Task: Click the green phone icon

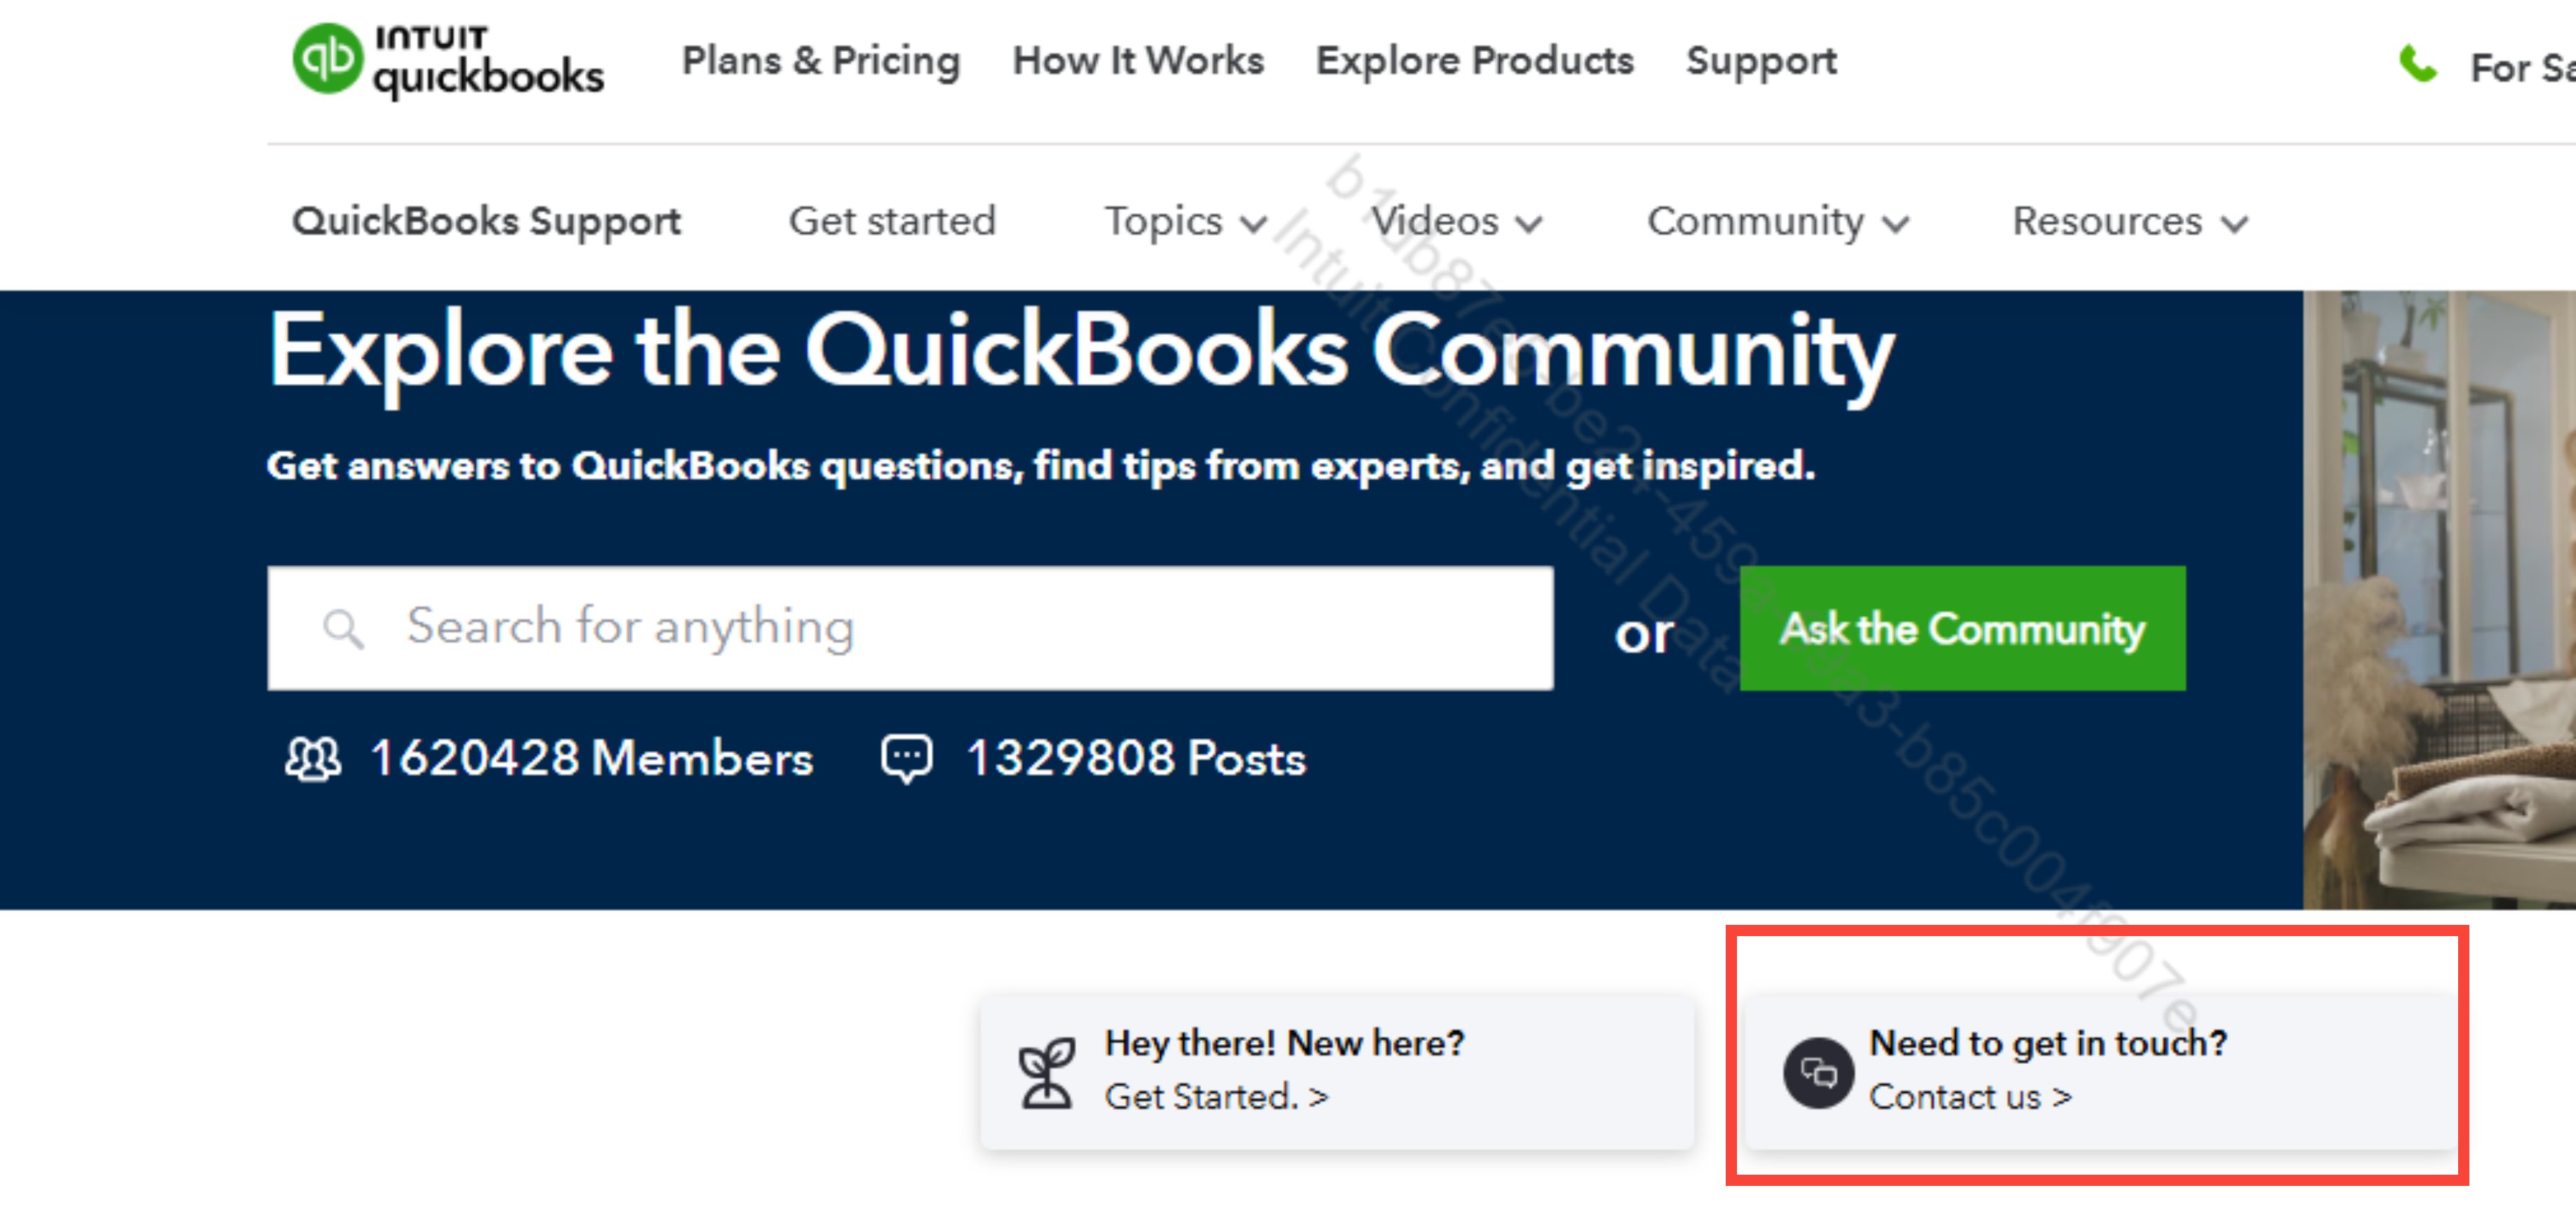Action: point(2417,65)
